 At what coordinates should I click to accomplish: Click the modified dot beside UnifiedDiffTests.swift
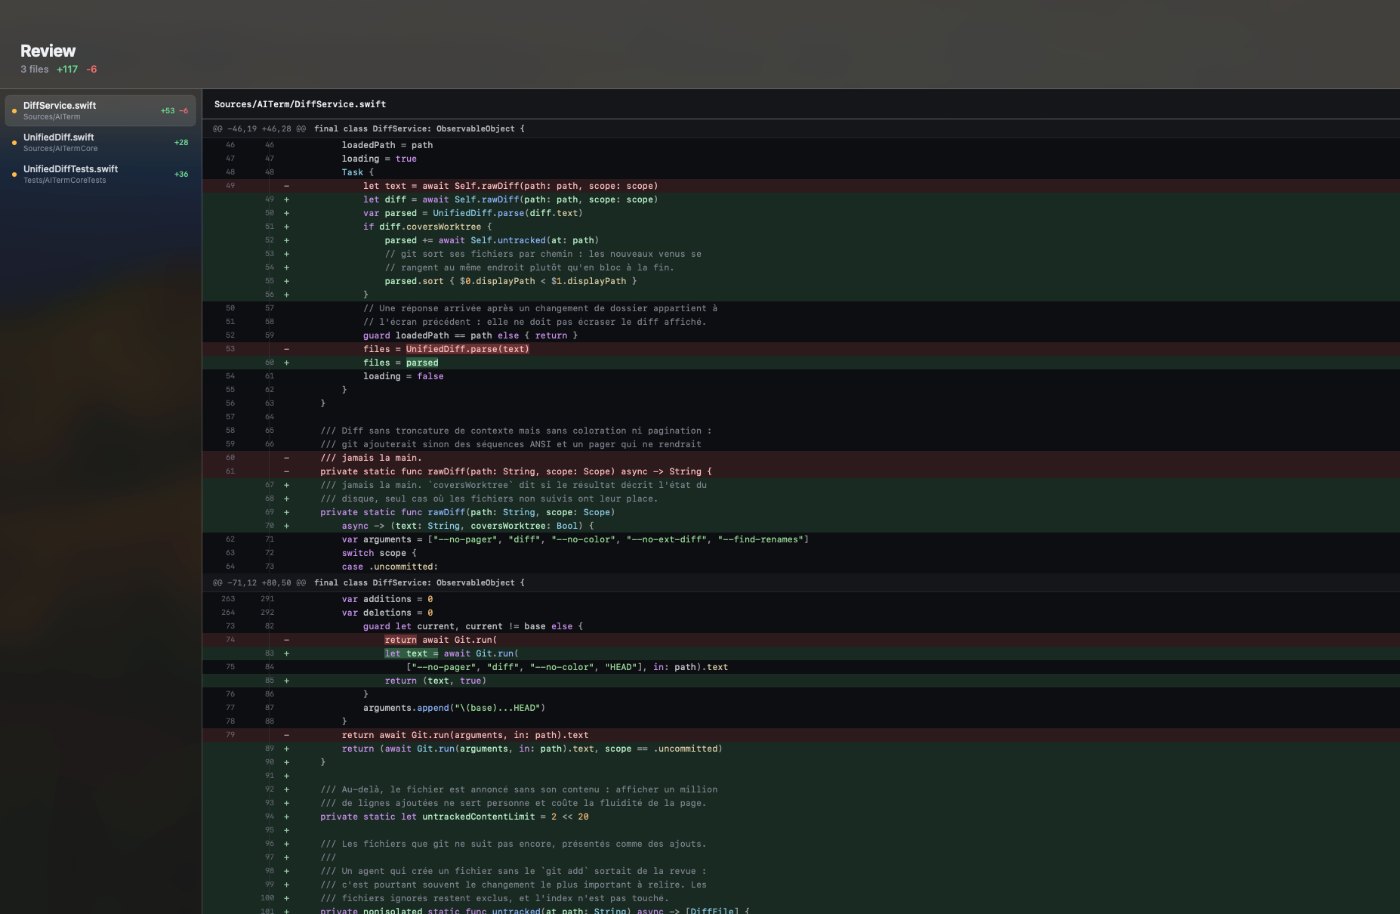point(14,175)
